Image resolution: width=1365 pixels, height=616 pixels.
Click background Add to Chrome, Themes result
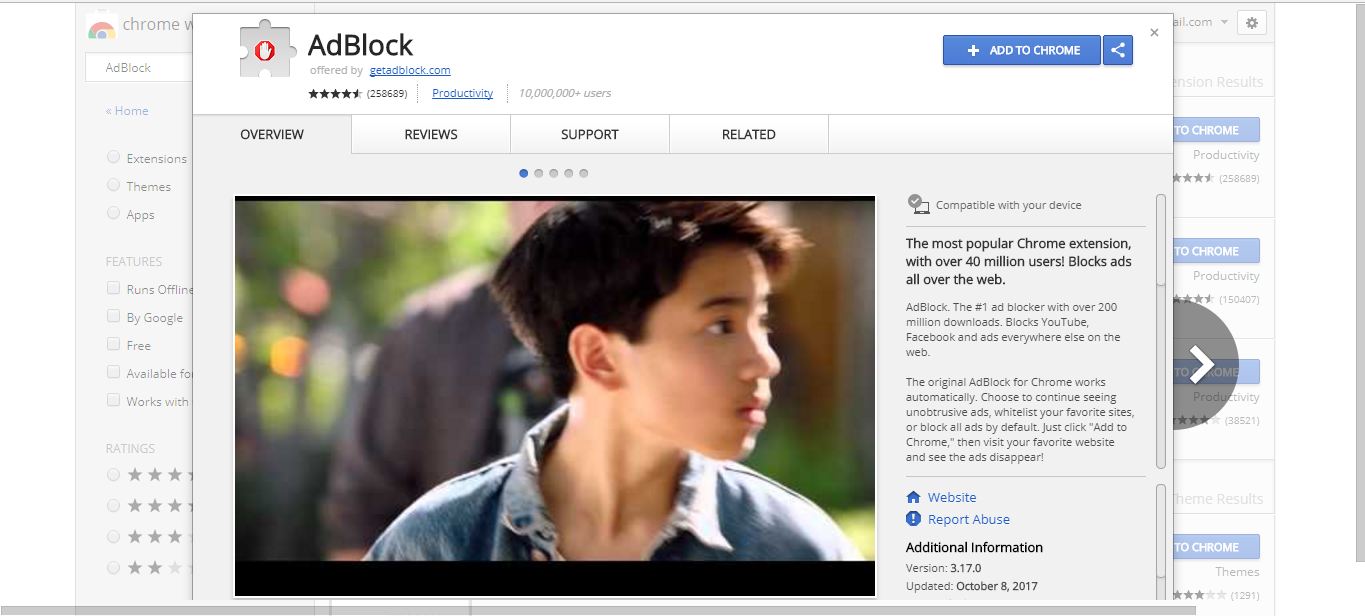[1216, 547]
